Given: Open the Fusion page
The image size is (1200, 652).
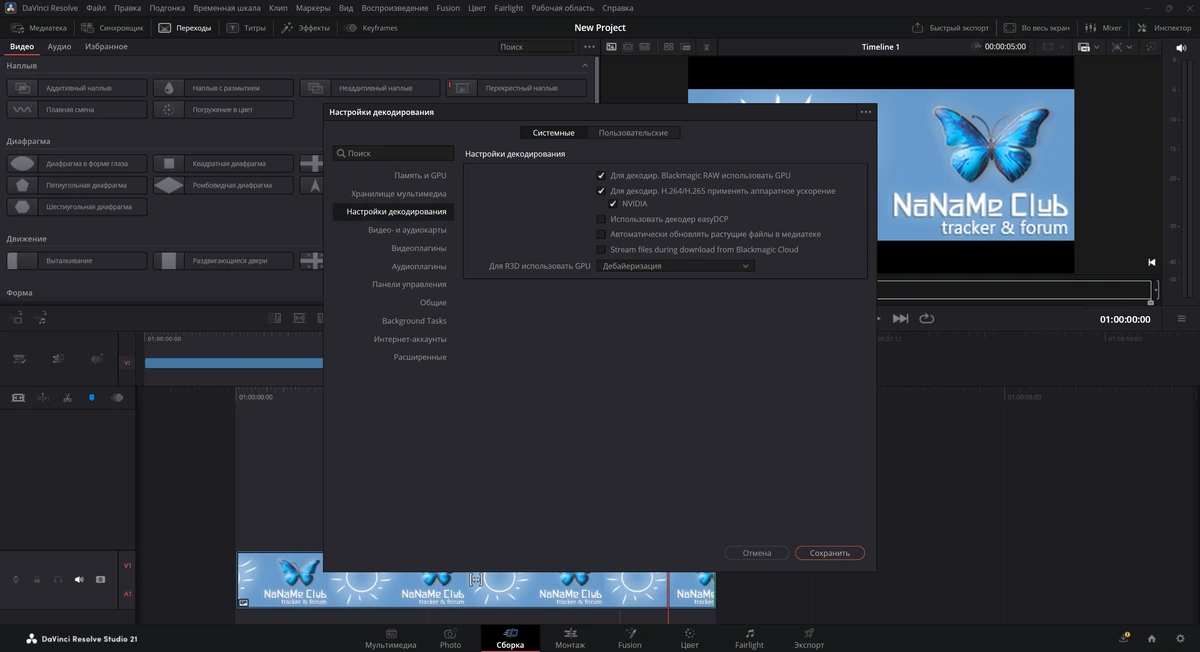Looking at the screenshot, I should [630, 638].
